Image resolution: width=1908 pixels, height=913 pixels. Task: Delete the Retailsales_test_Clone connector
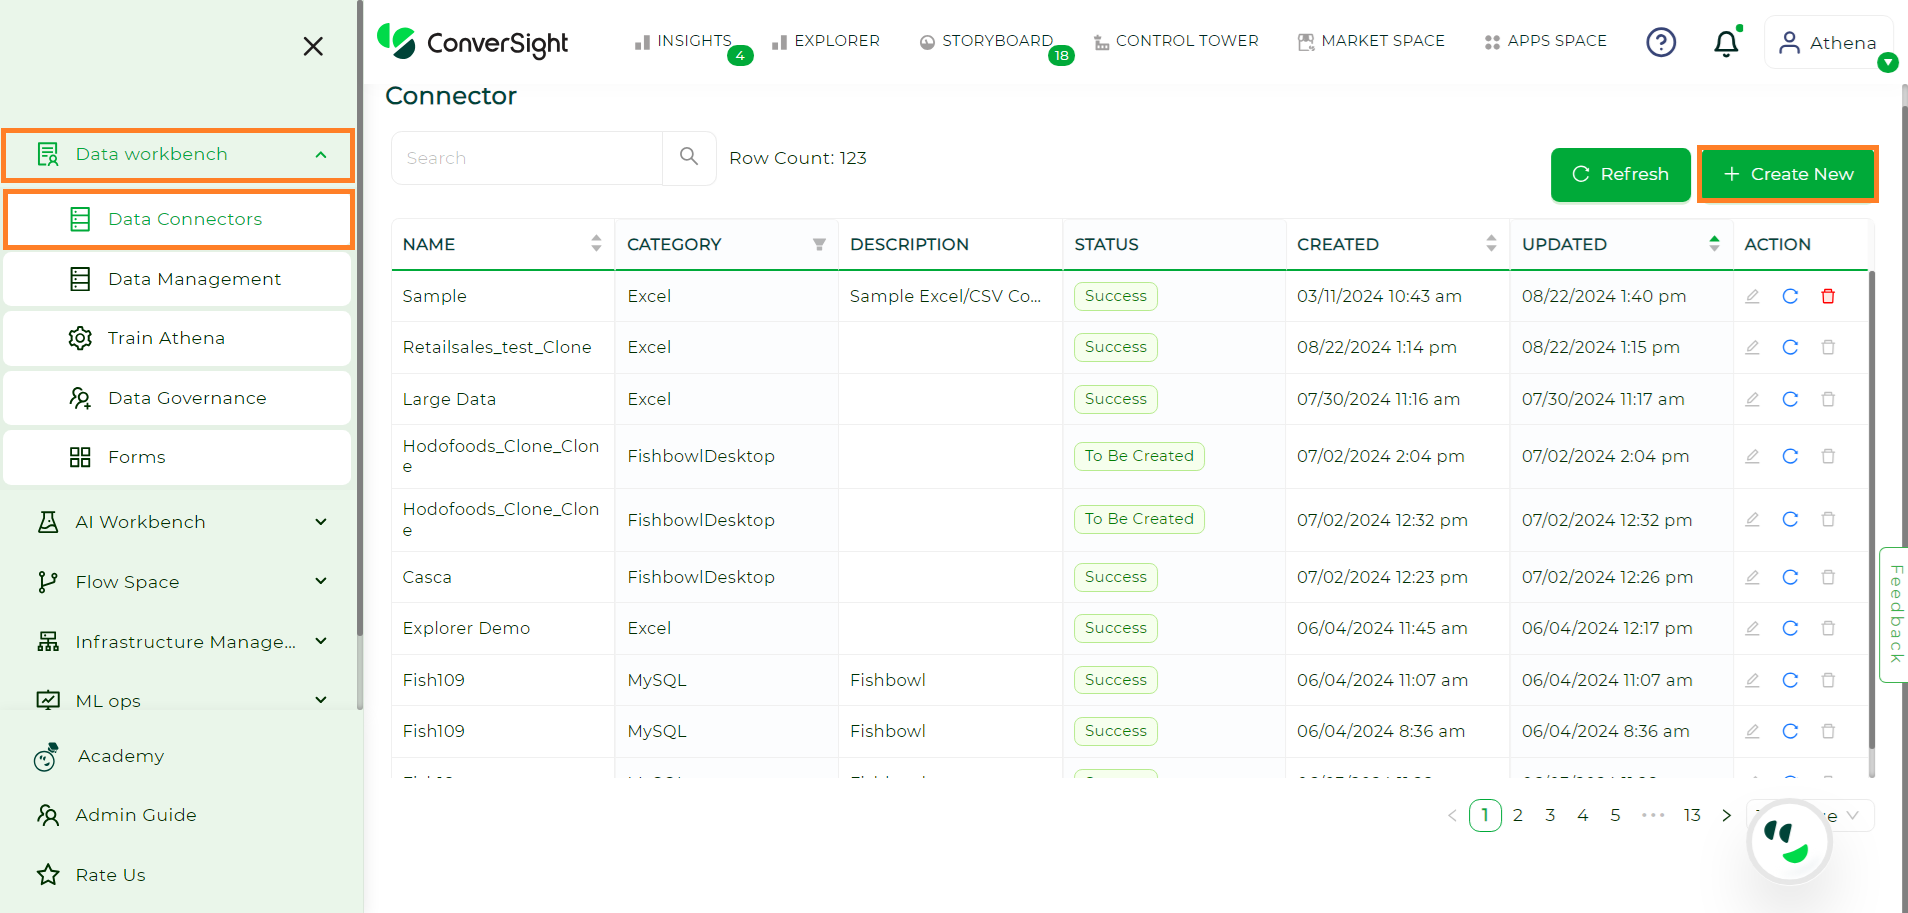pos(1828,347)
